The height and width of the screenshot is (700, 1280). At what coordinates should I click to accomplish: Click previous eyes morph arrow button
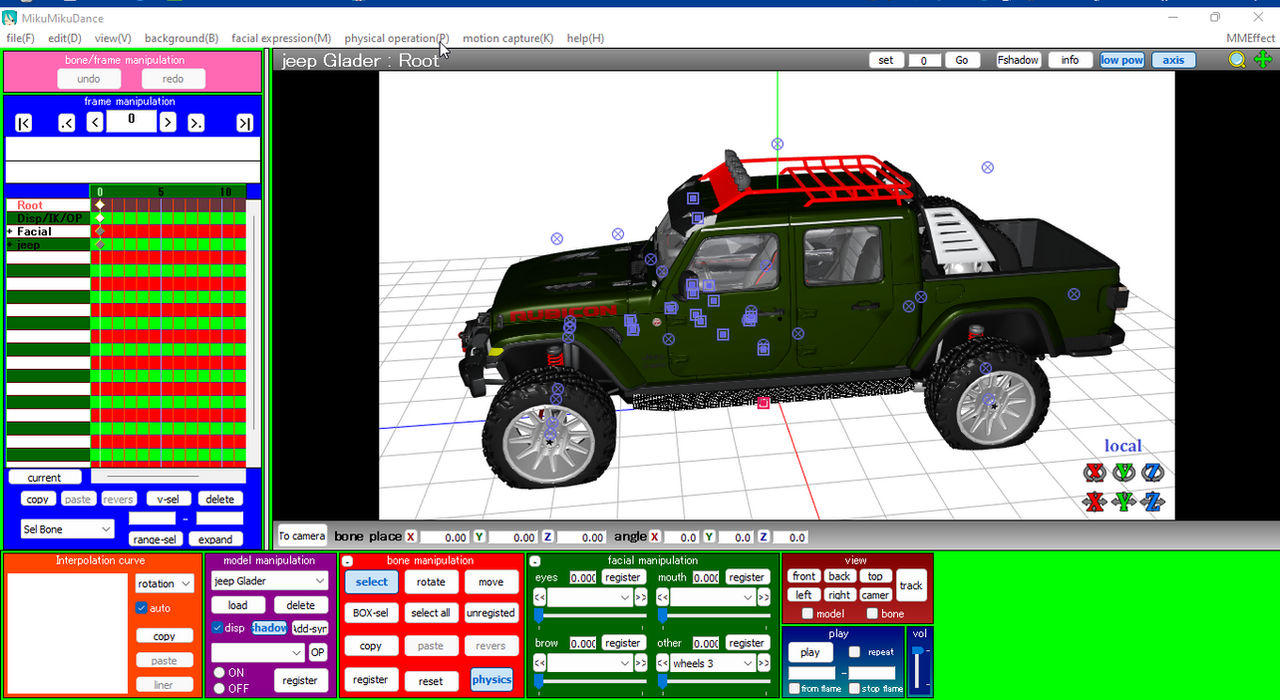pos(540,597)
